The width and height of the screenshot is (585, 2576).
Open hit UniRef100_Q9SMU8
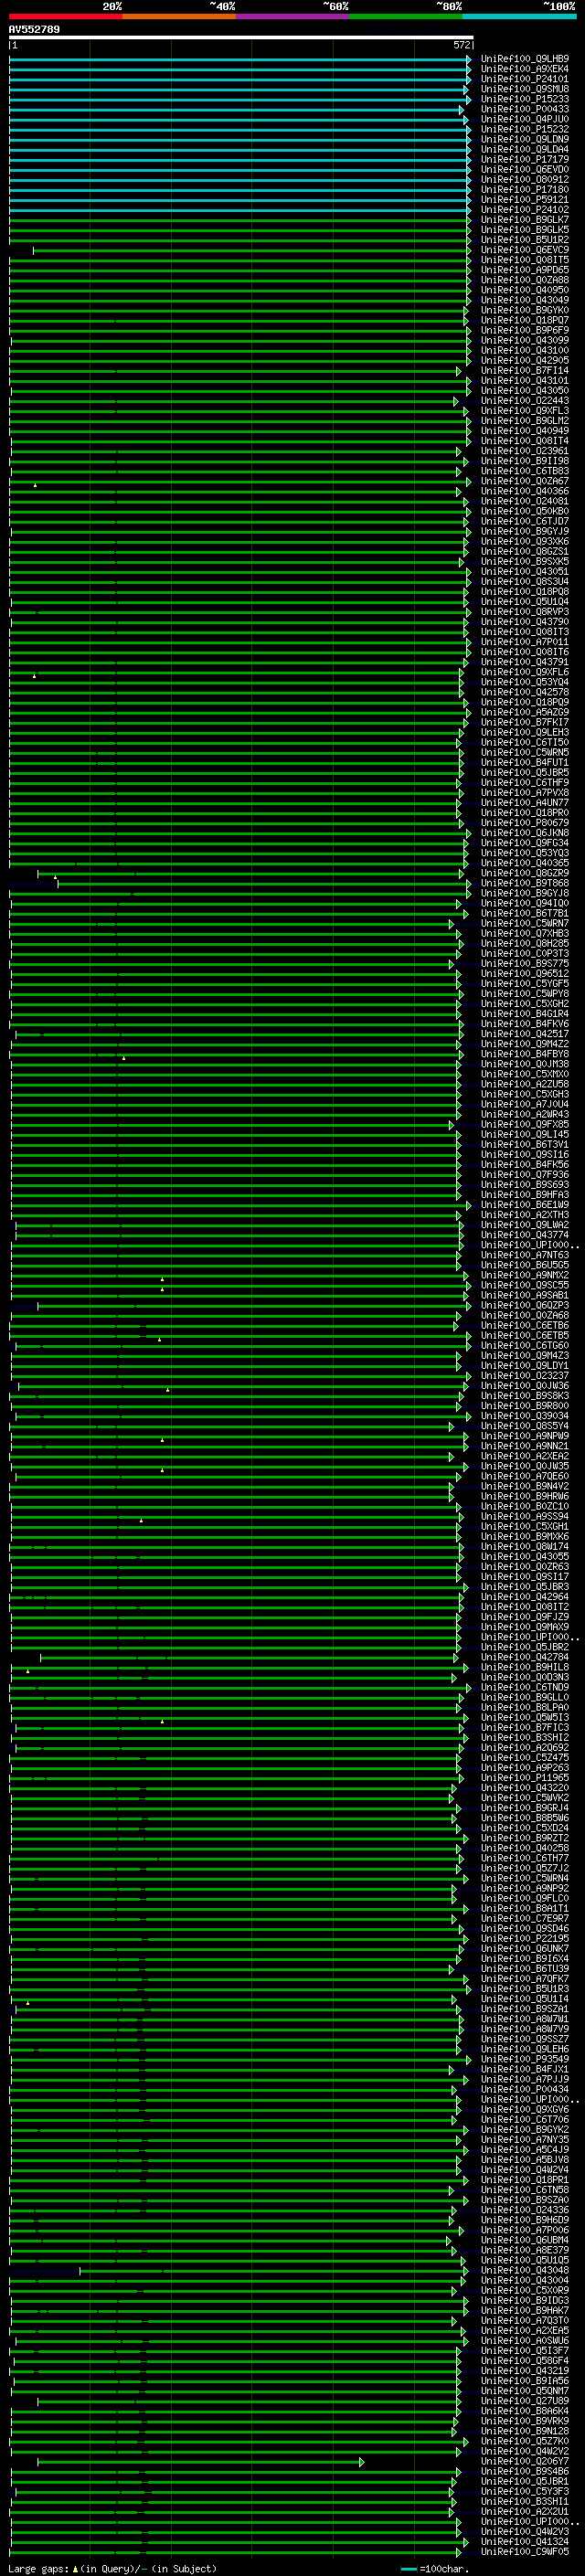[525, 89]
